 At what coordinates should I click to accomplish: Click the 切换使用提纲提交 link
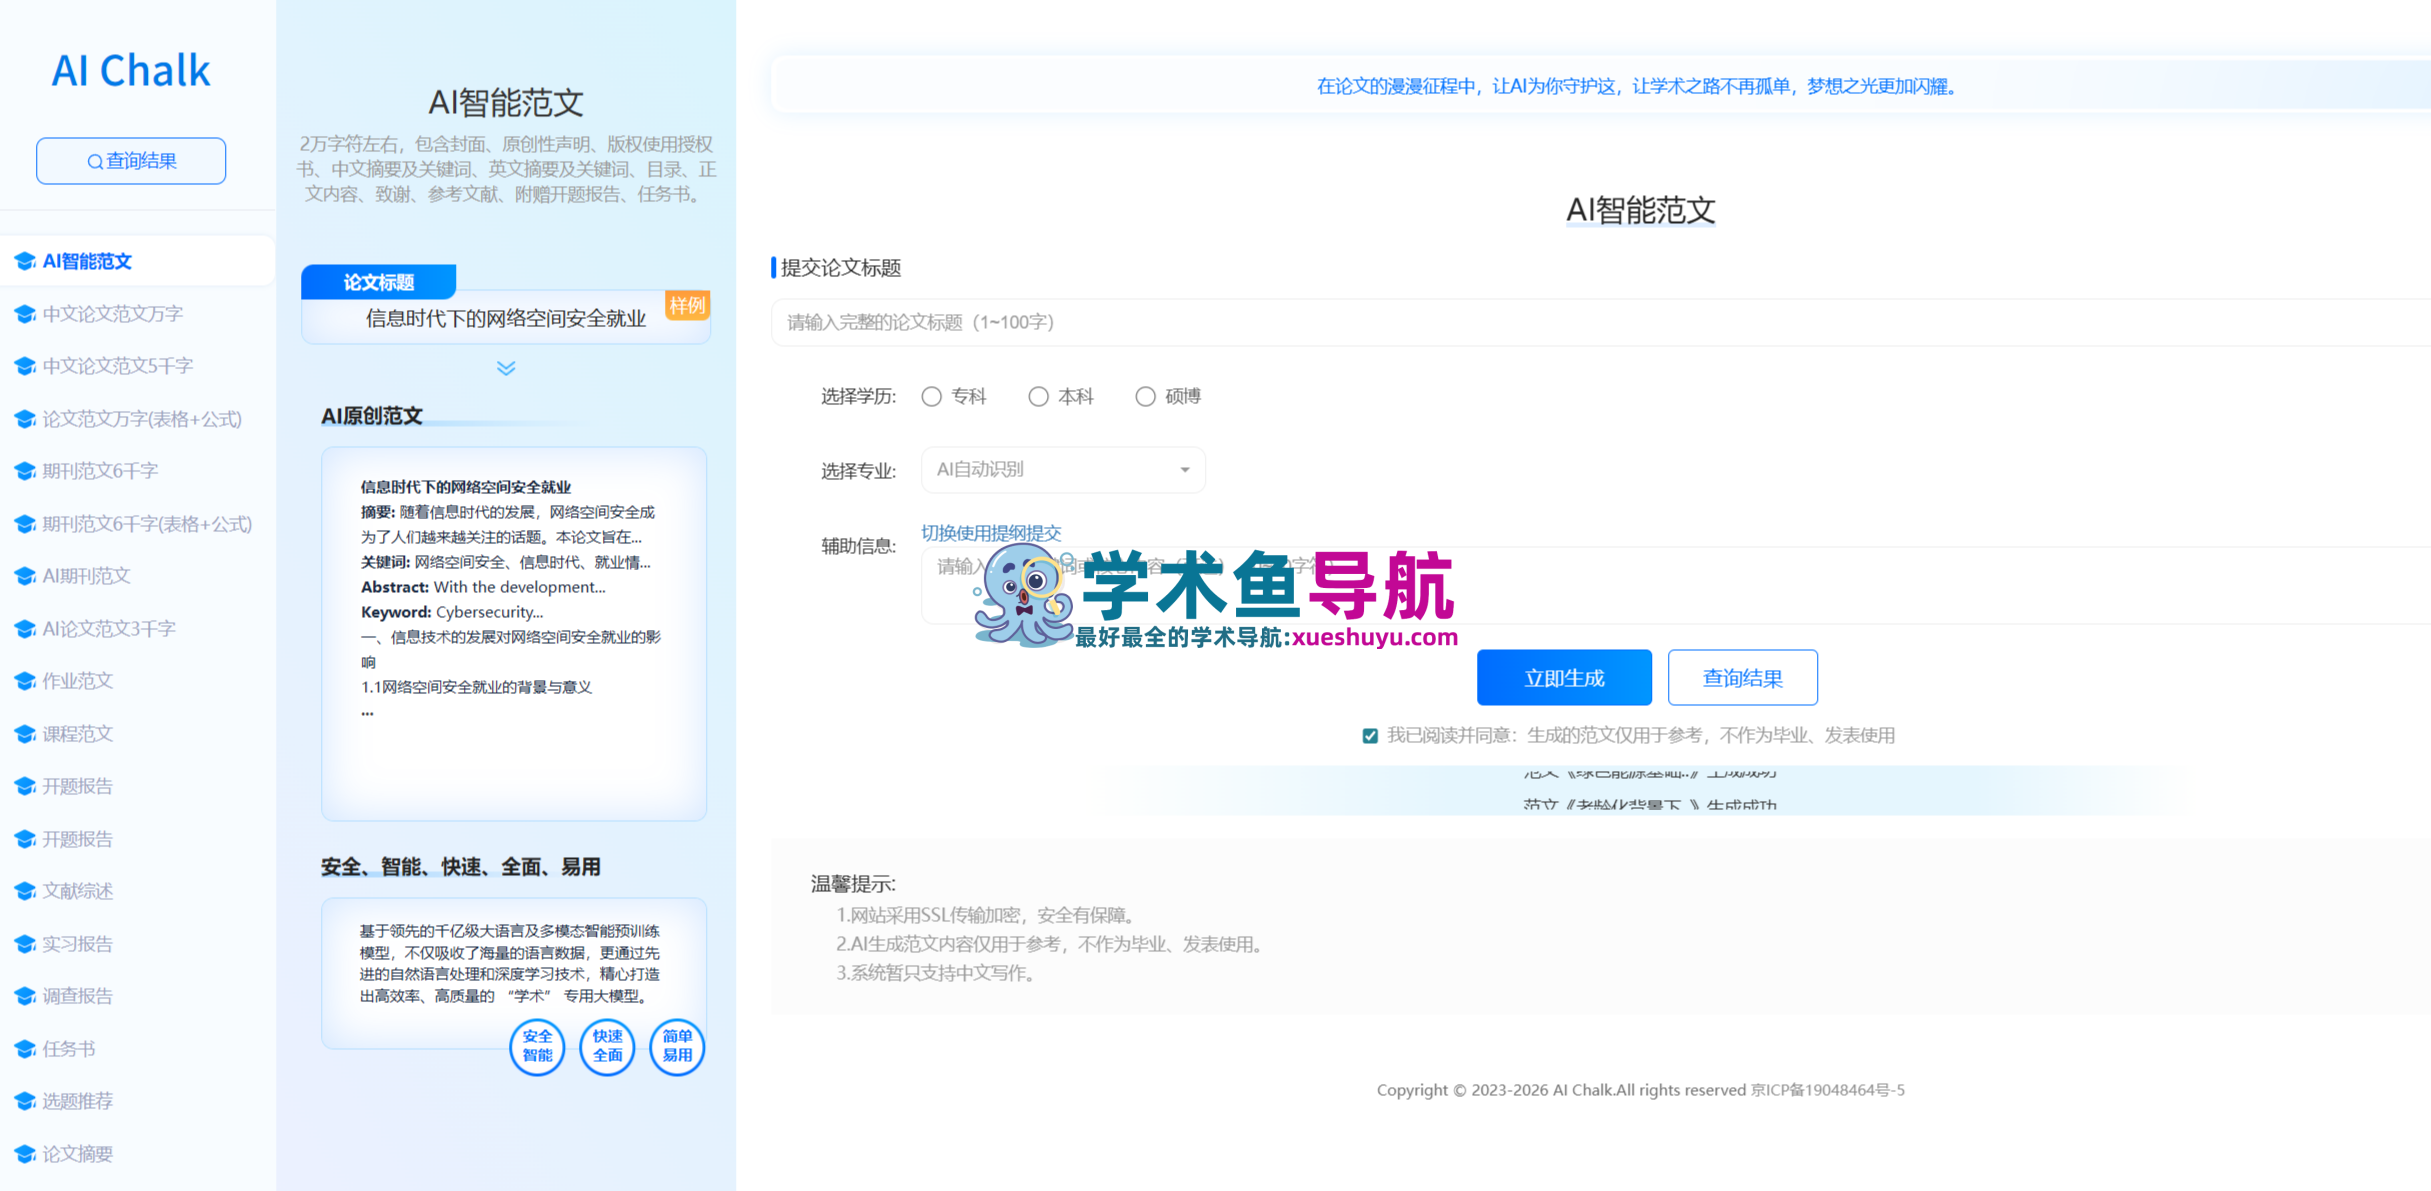click(x=990, y=533)
